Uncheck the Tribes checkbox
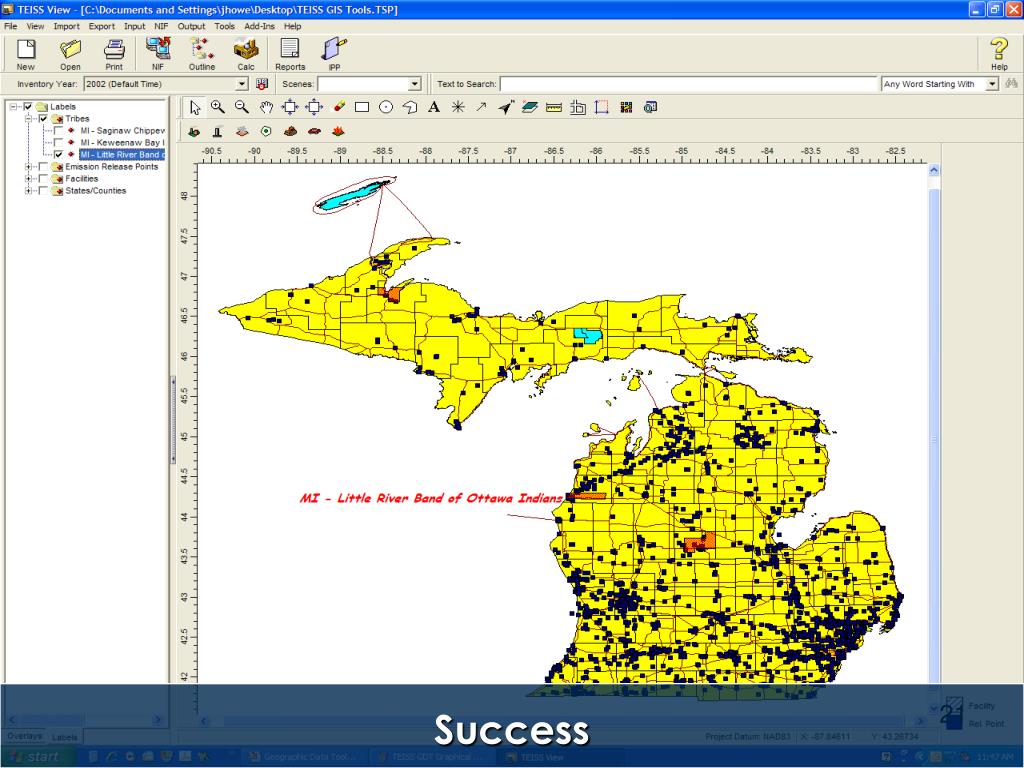Image resolution: width=1024 pixels, height=768 pixels. (x=43, y=119)
